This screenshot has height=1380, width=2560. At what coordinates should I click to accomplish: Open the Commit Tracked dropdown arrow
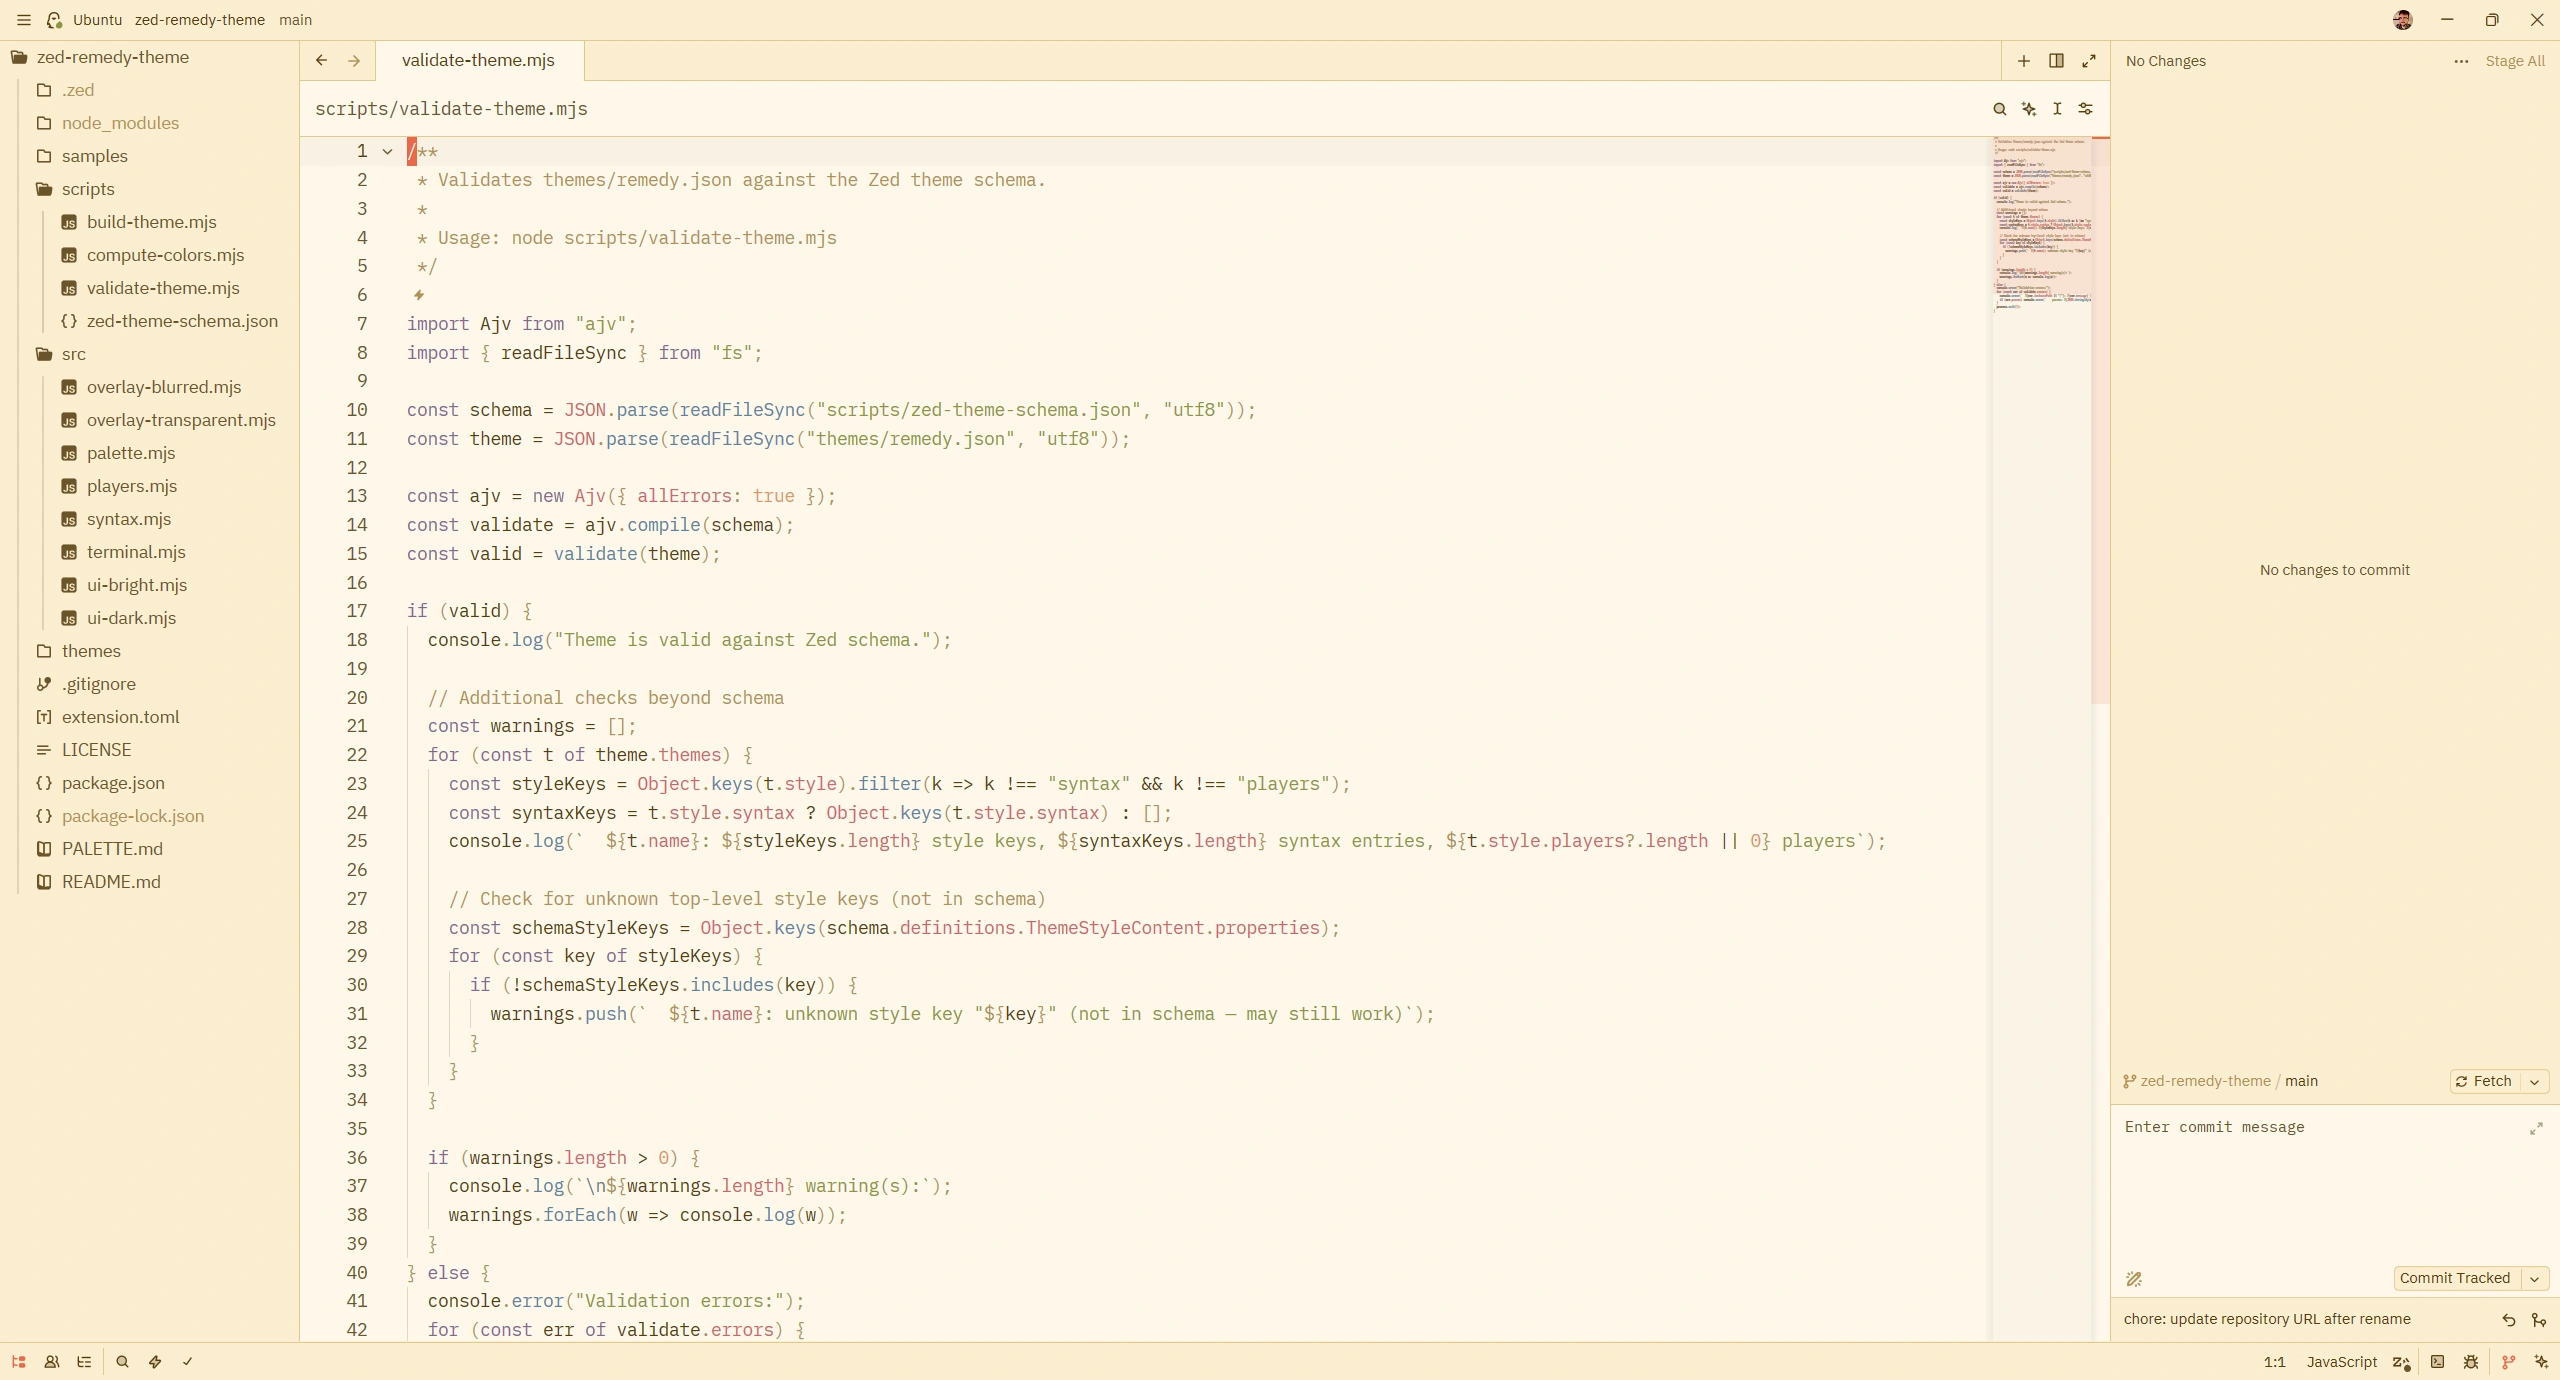pos(2535,1279)
